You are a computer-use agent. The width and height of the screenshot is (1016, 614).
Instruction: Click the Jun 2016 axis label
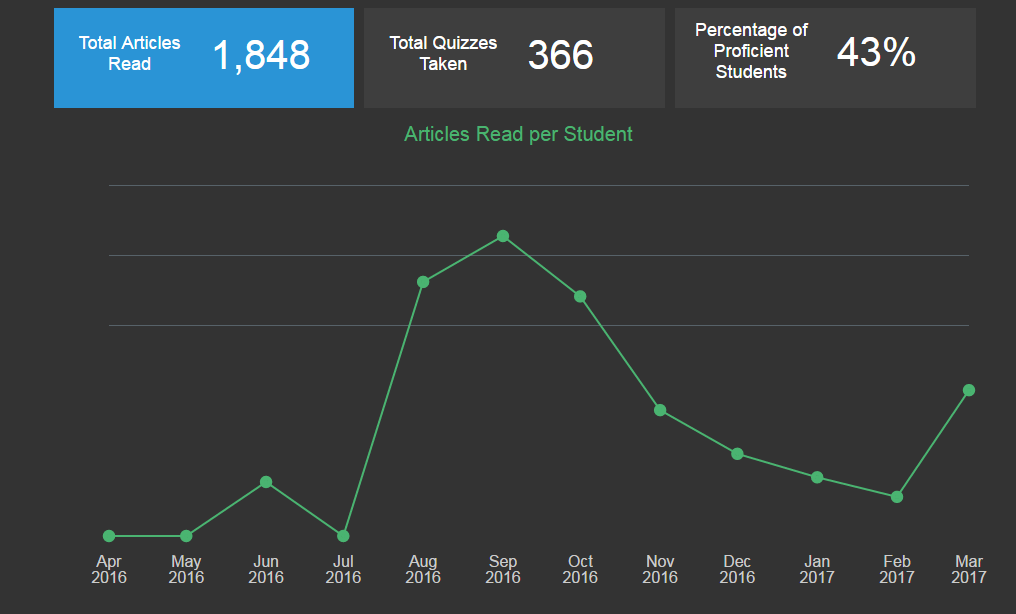(x=266, y=569)
